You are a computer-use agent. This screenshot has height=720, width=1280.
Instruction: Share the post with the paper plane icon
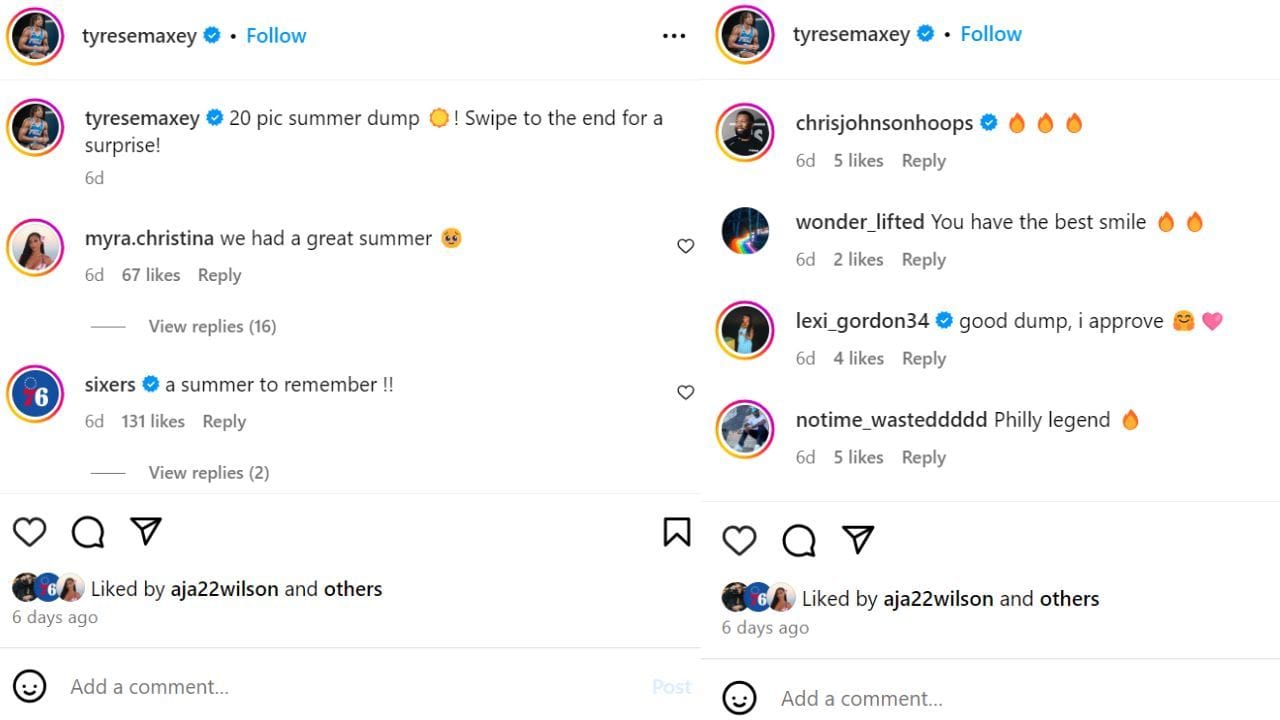coord(146,531)
